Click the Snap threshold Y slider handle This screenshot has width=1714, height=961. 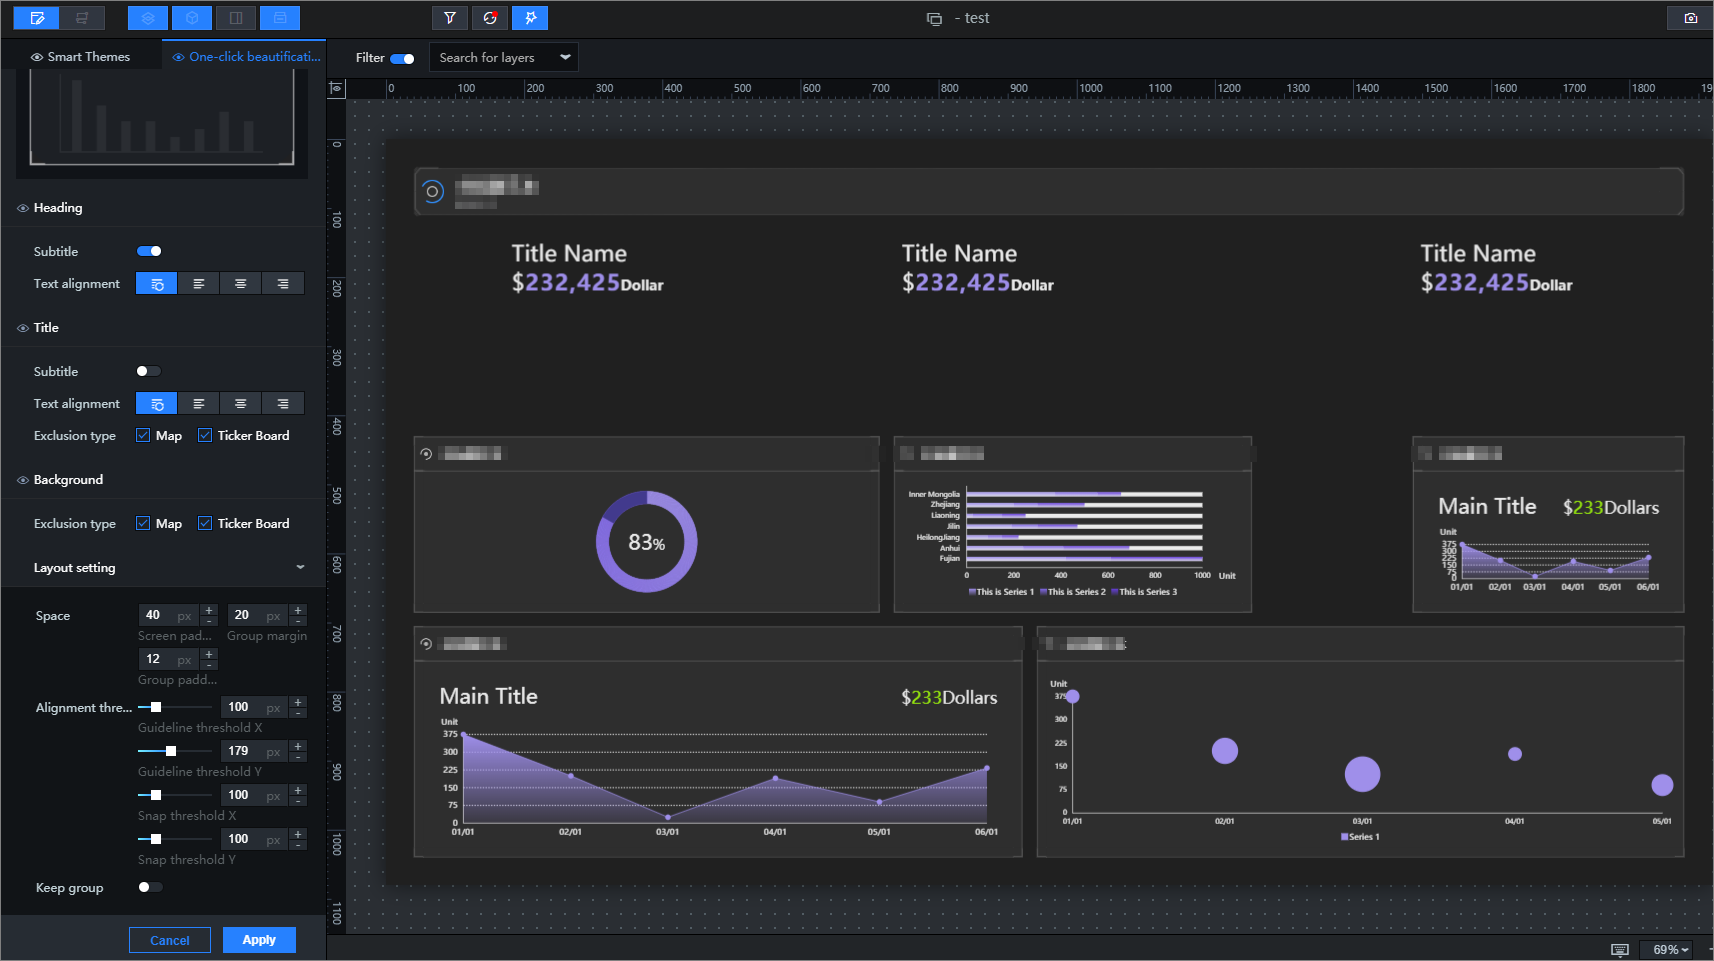click(156, 839)
